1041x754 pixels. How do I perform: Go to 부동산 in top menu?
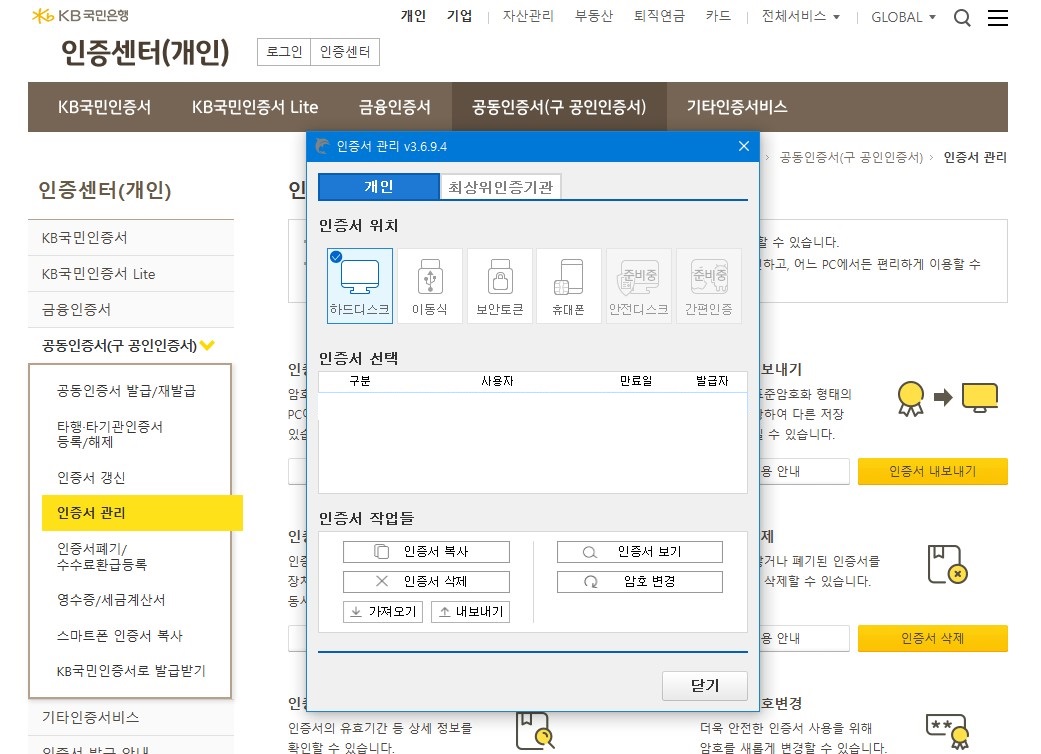pos(594,16)
